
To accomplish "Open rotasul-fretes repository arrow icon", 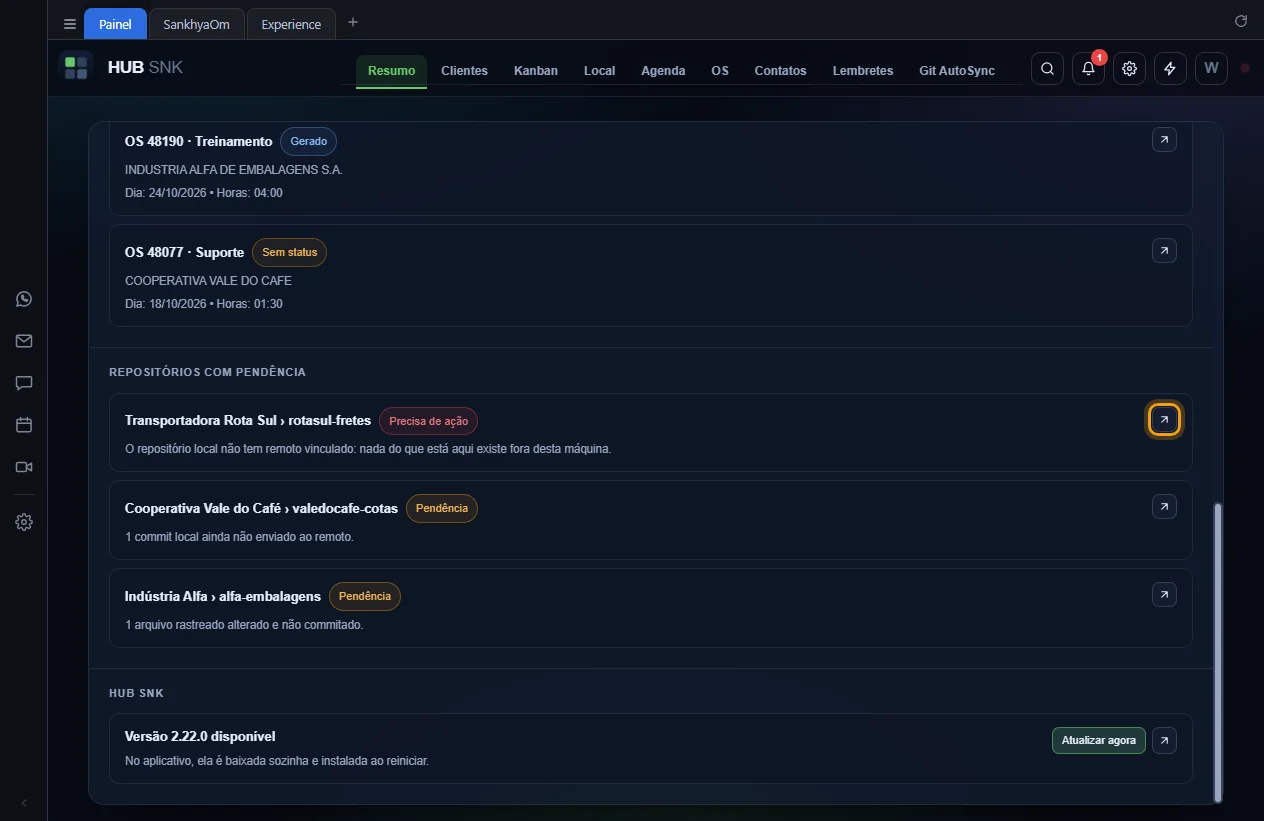I will (x=1164, y=420).
